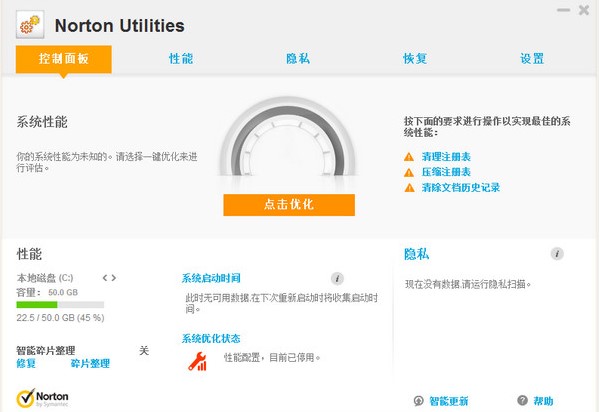Screen dimensions: 600x412
Task: Click the warning icon beside 压缩注册表
Action: point(408,172)
